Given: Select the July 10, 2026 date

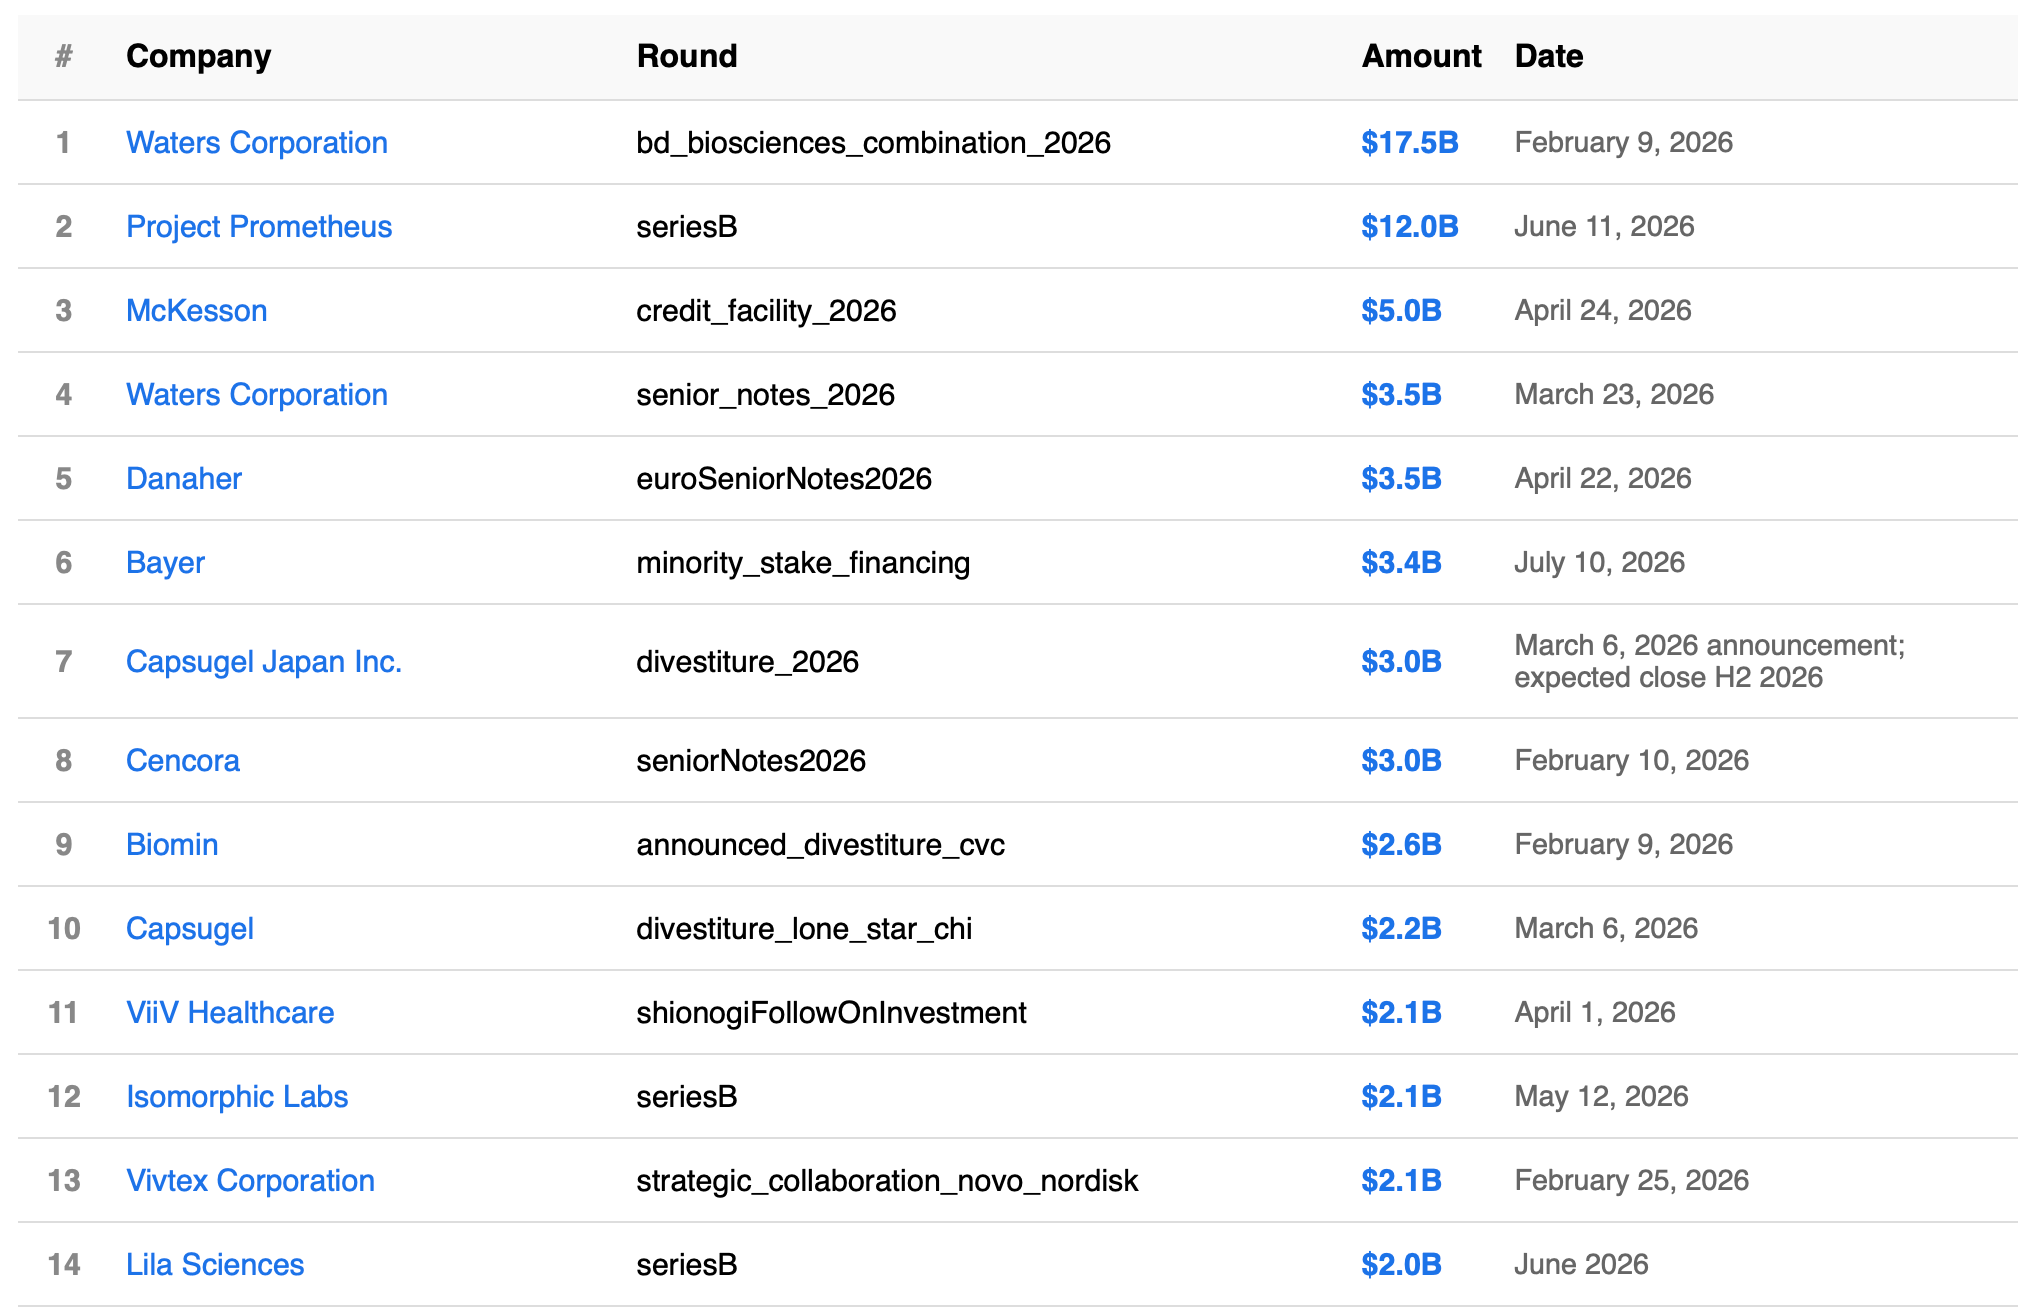Looking at the screenshot, I should [x=1600, y=563].
